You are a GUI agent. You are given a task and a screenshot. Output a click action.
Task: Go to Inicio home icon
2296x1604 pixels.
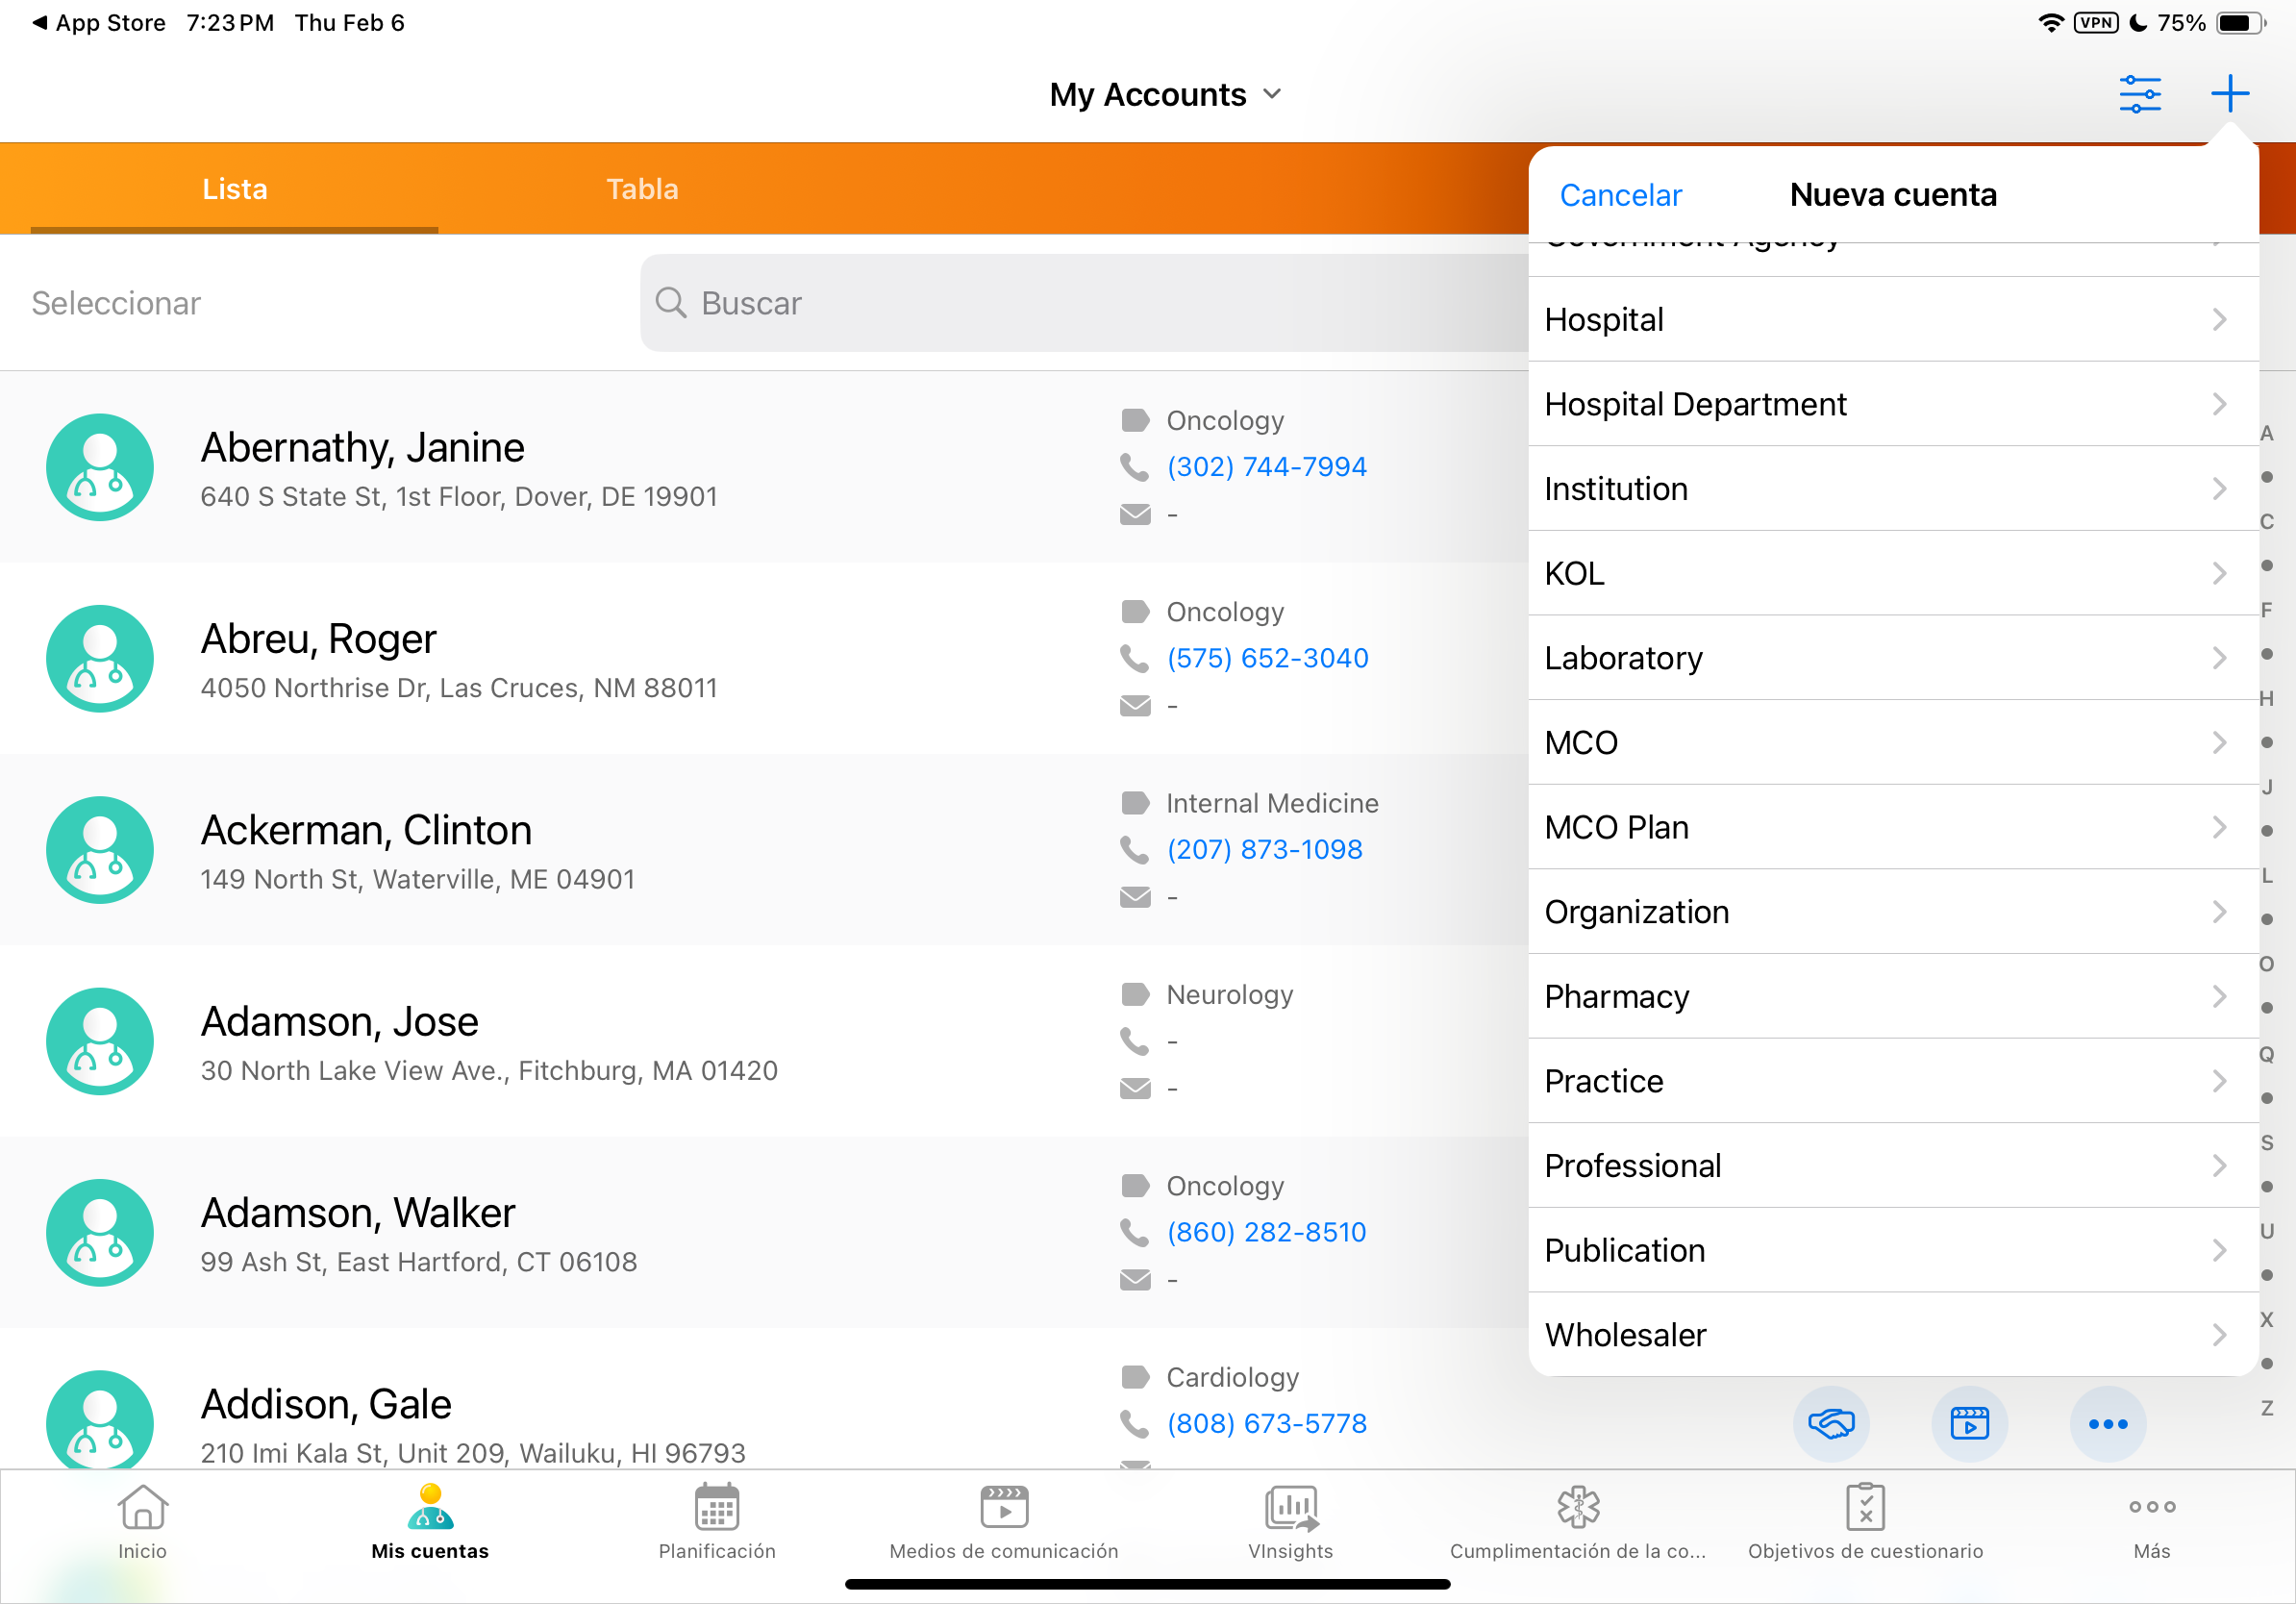143,1521
